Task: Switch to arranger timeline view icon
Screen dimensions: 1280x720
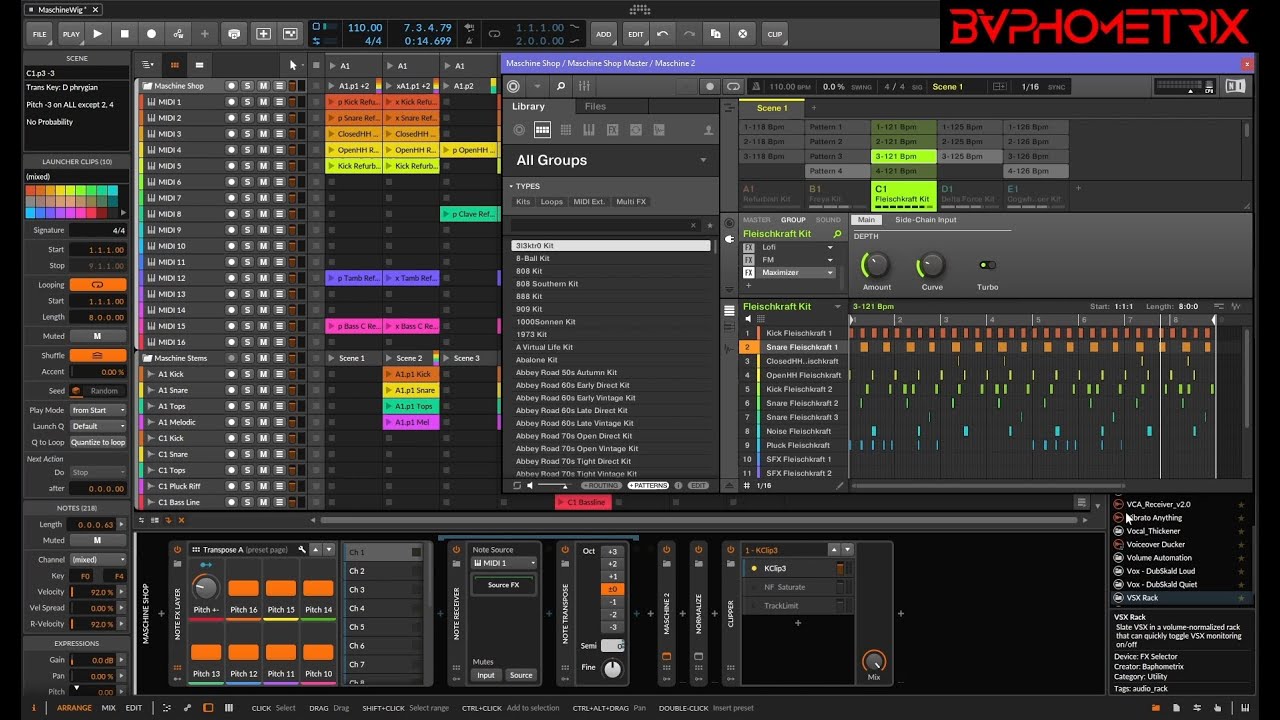Action: 199,65
